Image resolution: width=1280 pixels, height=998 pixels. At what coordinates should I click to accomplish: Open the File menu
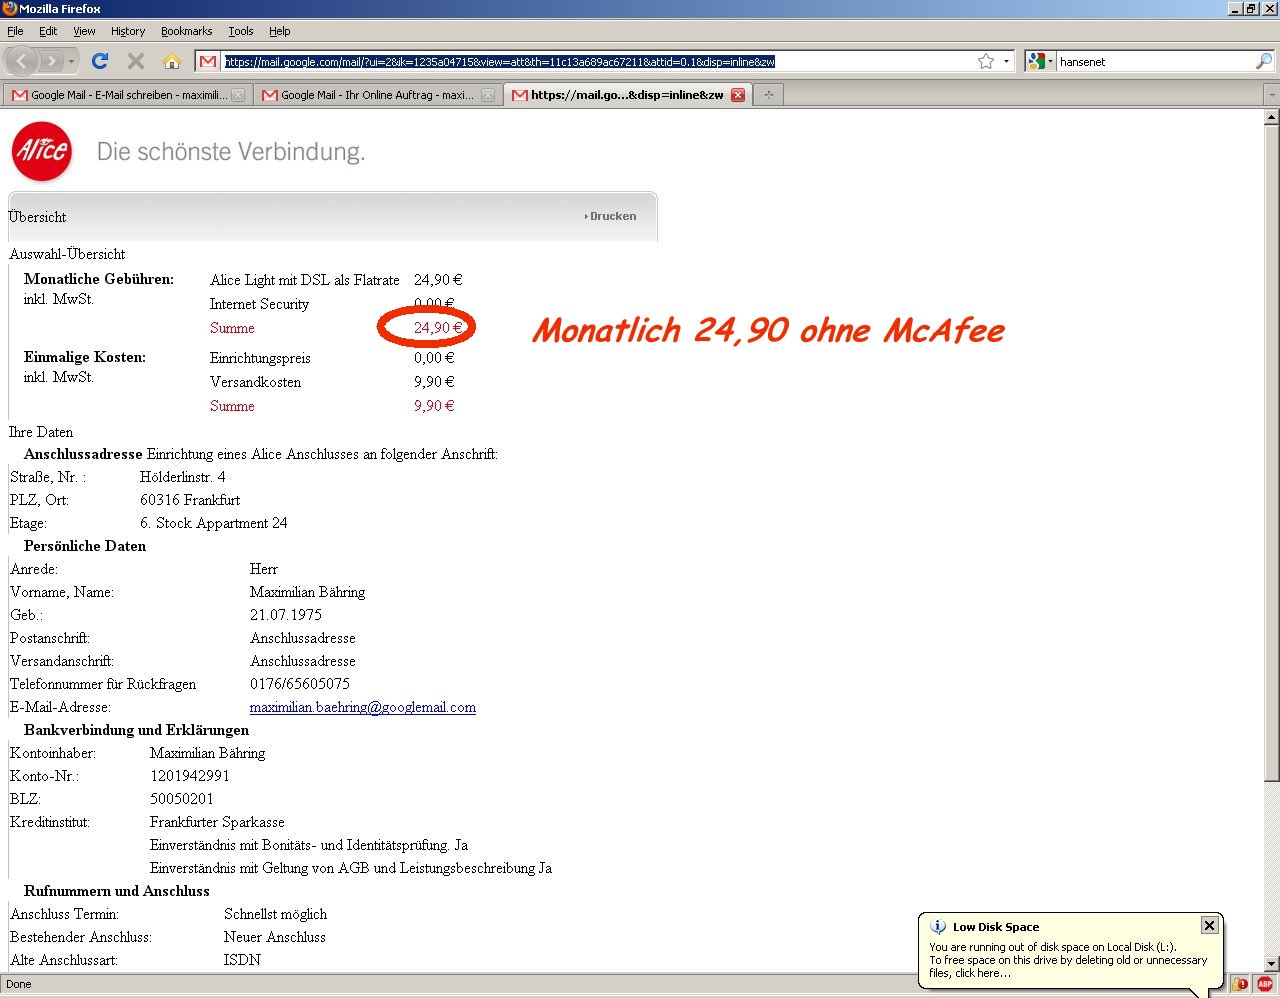pyautogui.click(x=15, y=31)
